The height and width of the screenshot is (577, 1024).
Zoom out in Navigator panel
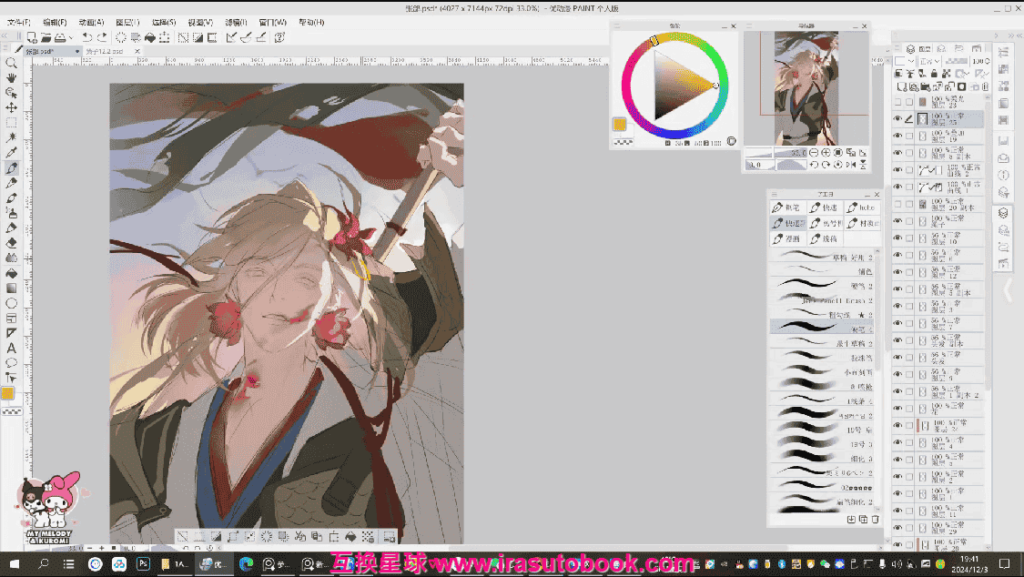[814, 152]
